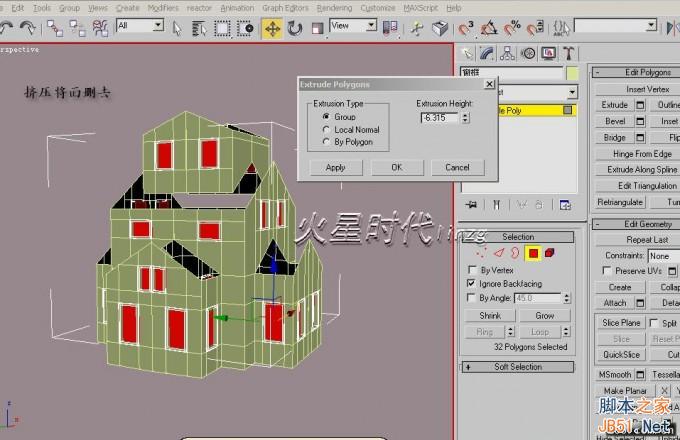Enable the Preserve UVs checkbox
Viewport: 680px width, 440px height.
607,271
